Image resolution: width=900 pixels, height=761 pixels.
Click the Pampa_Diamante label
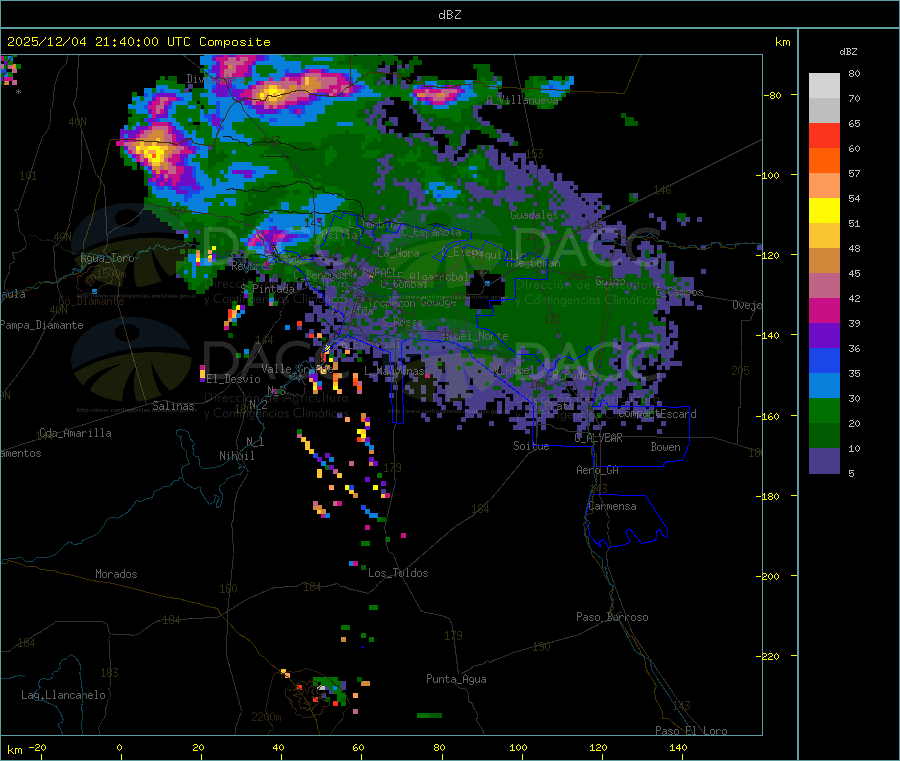pyautogui.click(x=42, y=325)
